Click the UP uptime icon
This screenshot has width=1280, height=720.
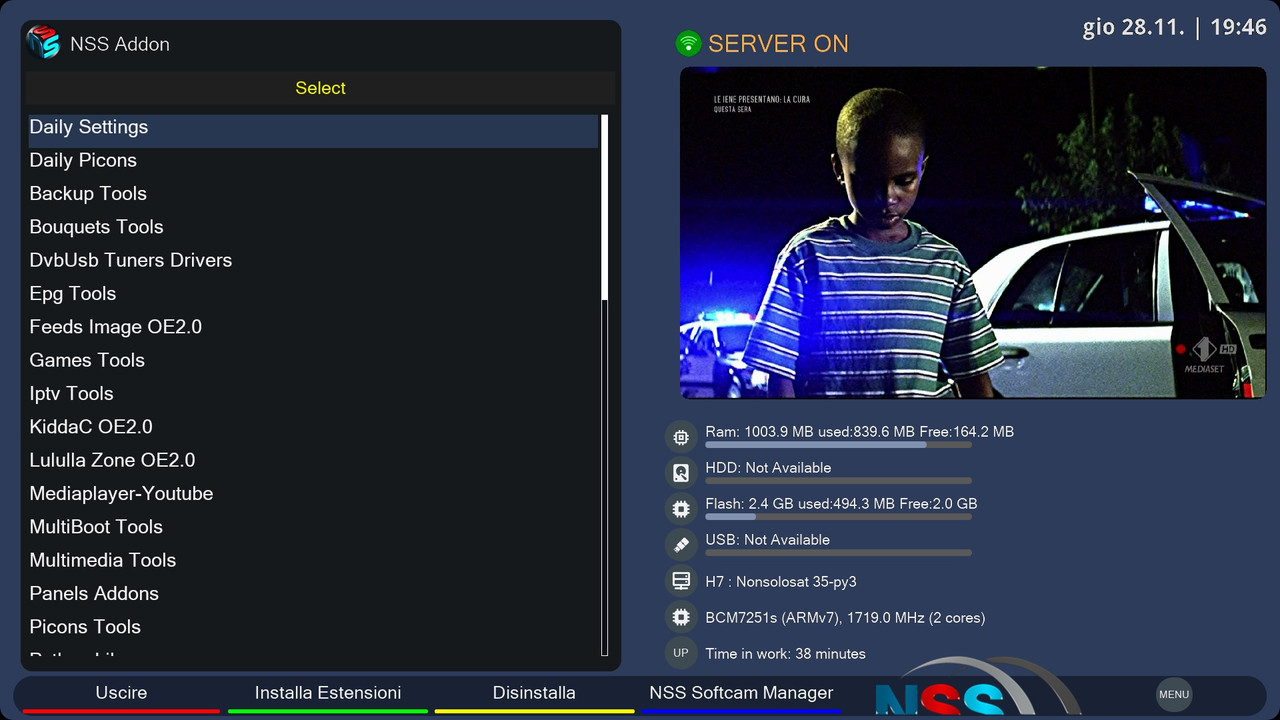(681, 653)
